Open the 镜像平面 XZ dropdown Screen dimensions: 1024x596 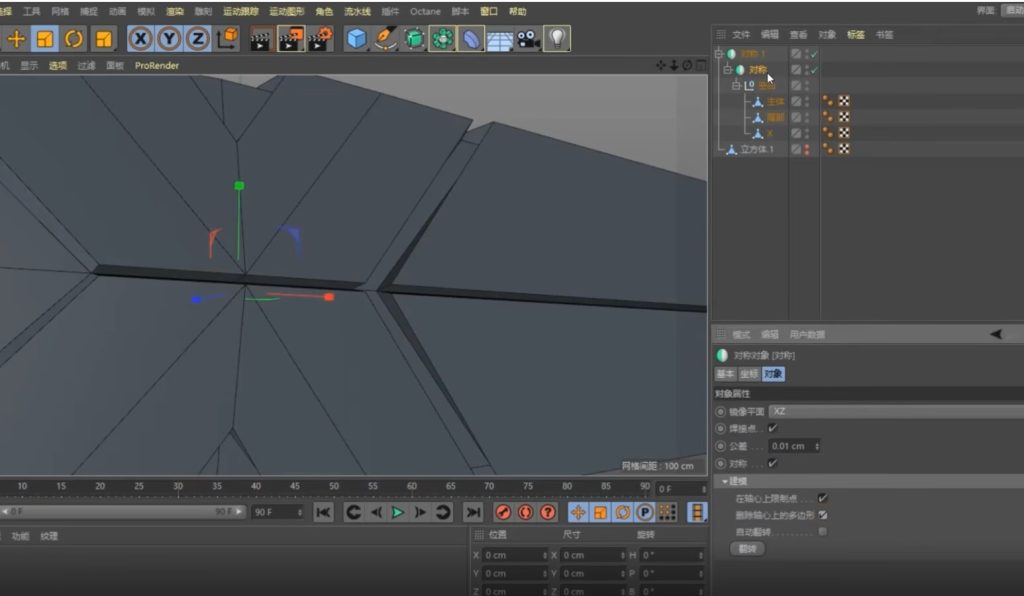(896, 411)
